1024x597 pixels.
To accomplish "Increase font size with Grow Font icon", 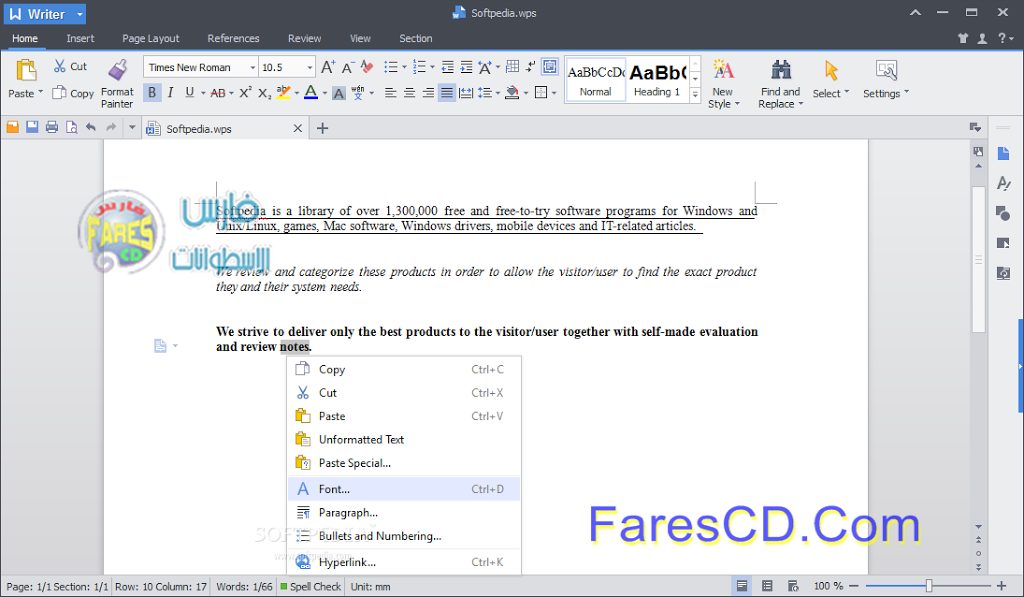I will [x=328, y=67].
